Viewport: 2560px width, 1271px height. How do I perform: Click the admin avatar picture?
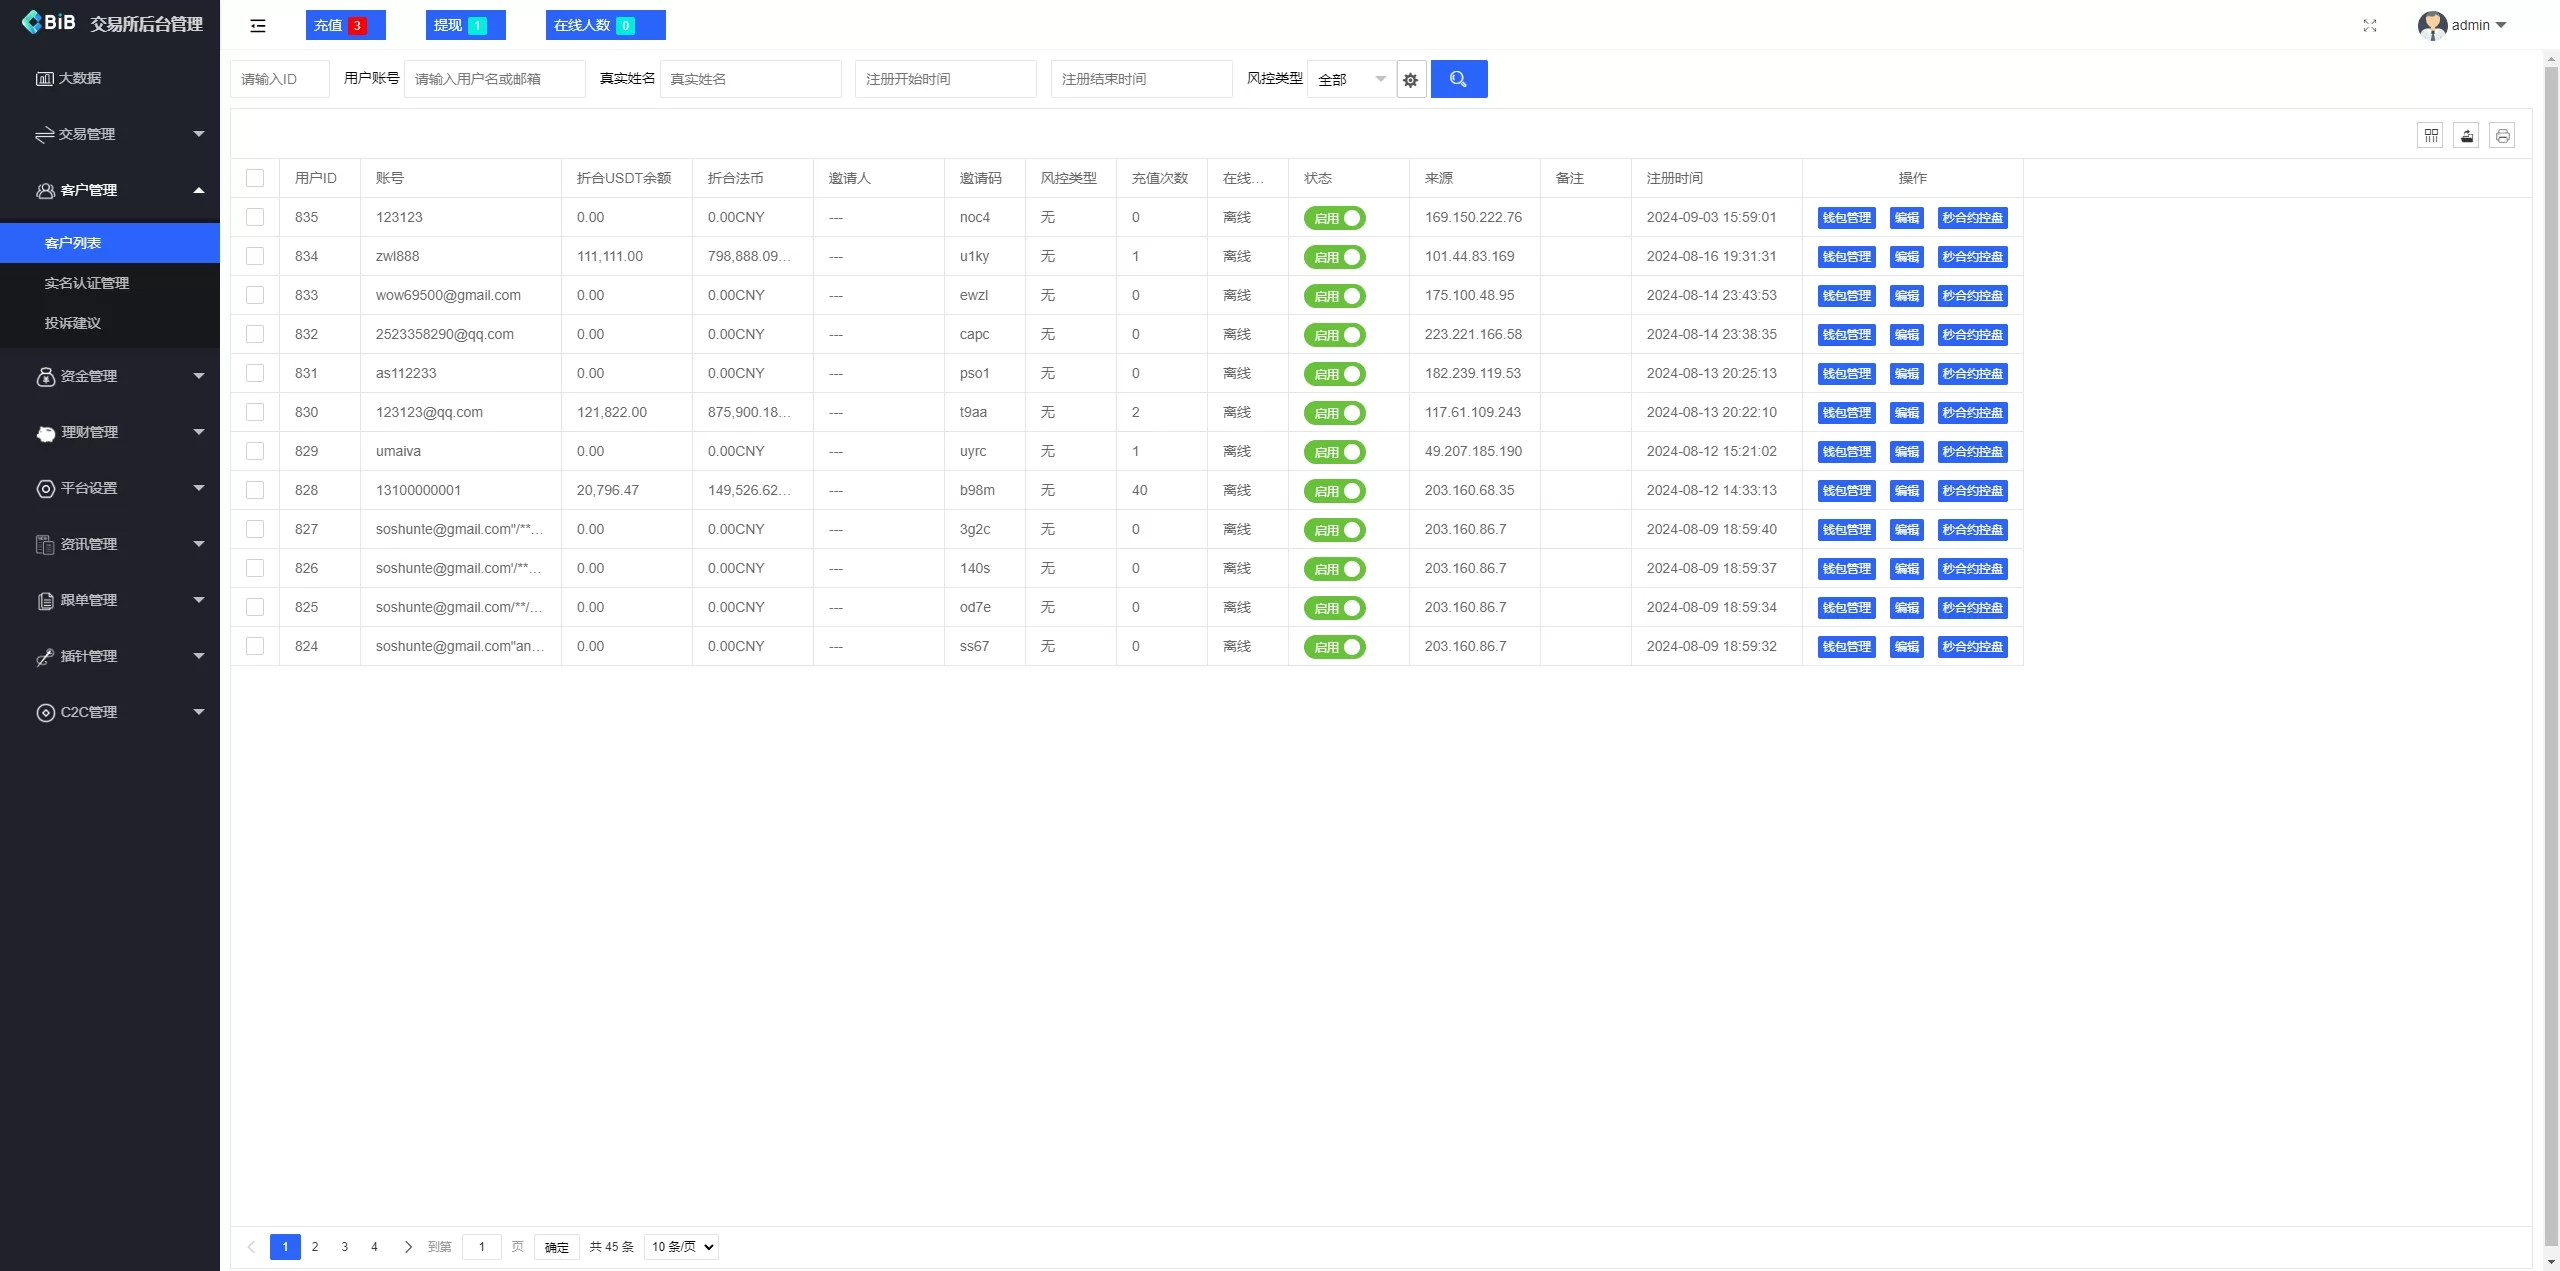(2431, 26)
